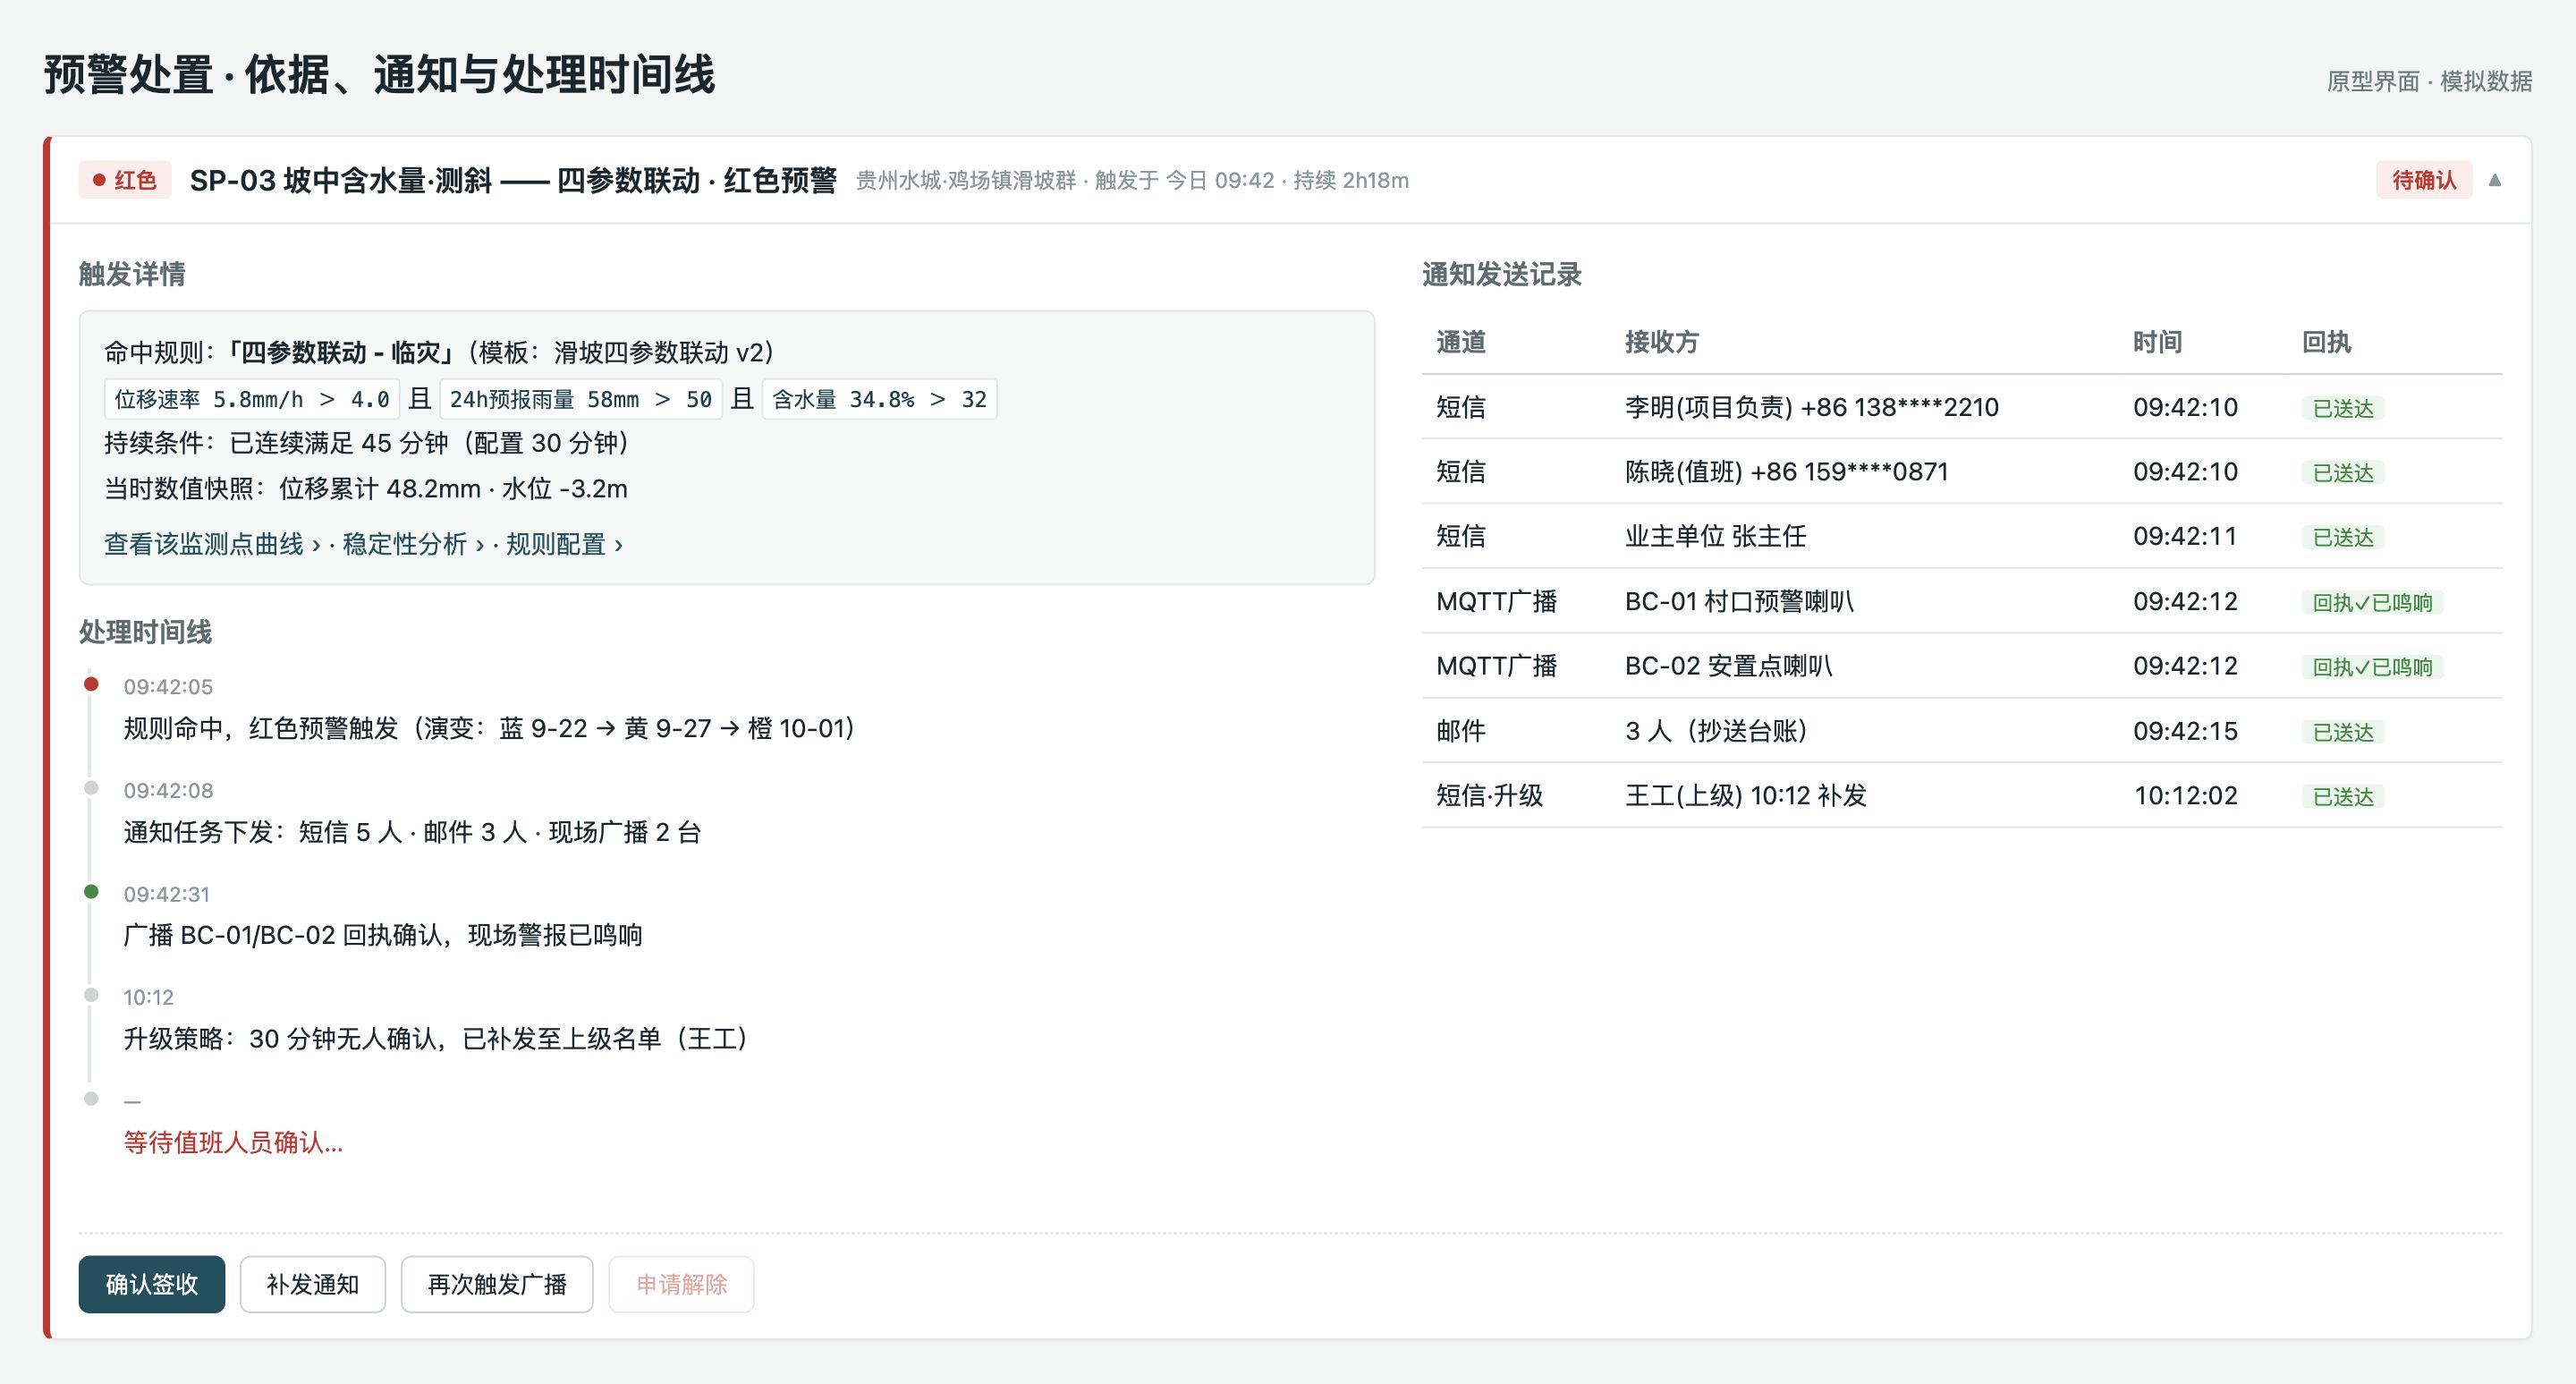Click 广播 BC-01/BC-02 回执确认 timeline entry

(383, 935)
